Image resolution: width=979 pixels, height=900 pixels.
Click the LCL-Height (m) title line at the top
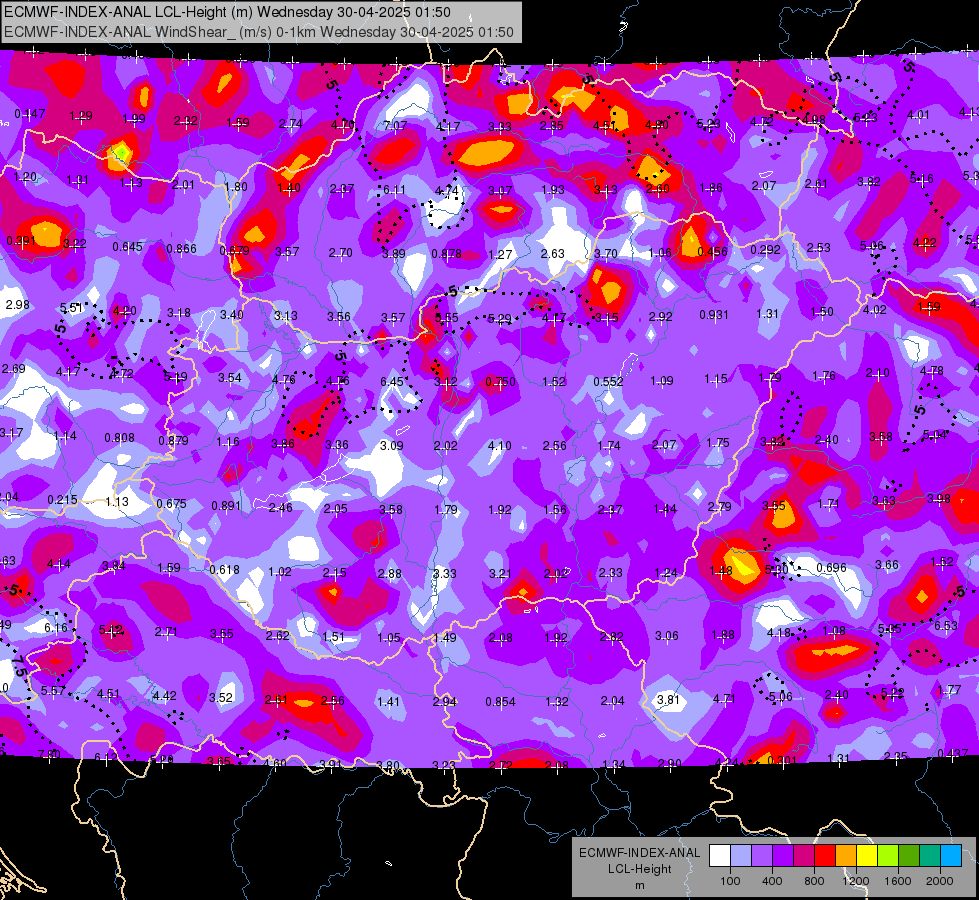point(227,12)
